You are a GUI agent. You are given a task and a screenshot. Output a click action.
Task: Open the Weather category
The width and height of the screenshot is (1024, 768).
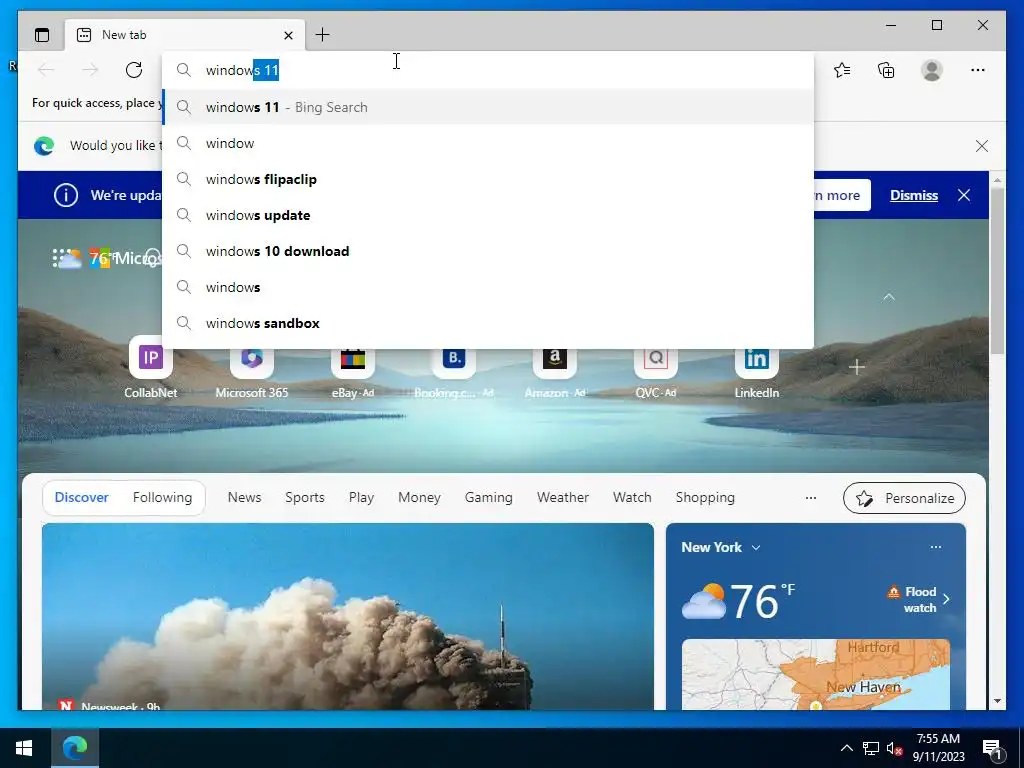point(563,498)
